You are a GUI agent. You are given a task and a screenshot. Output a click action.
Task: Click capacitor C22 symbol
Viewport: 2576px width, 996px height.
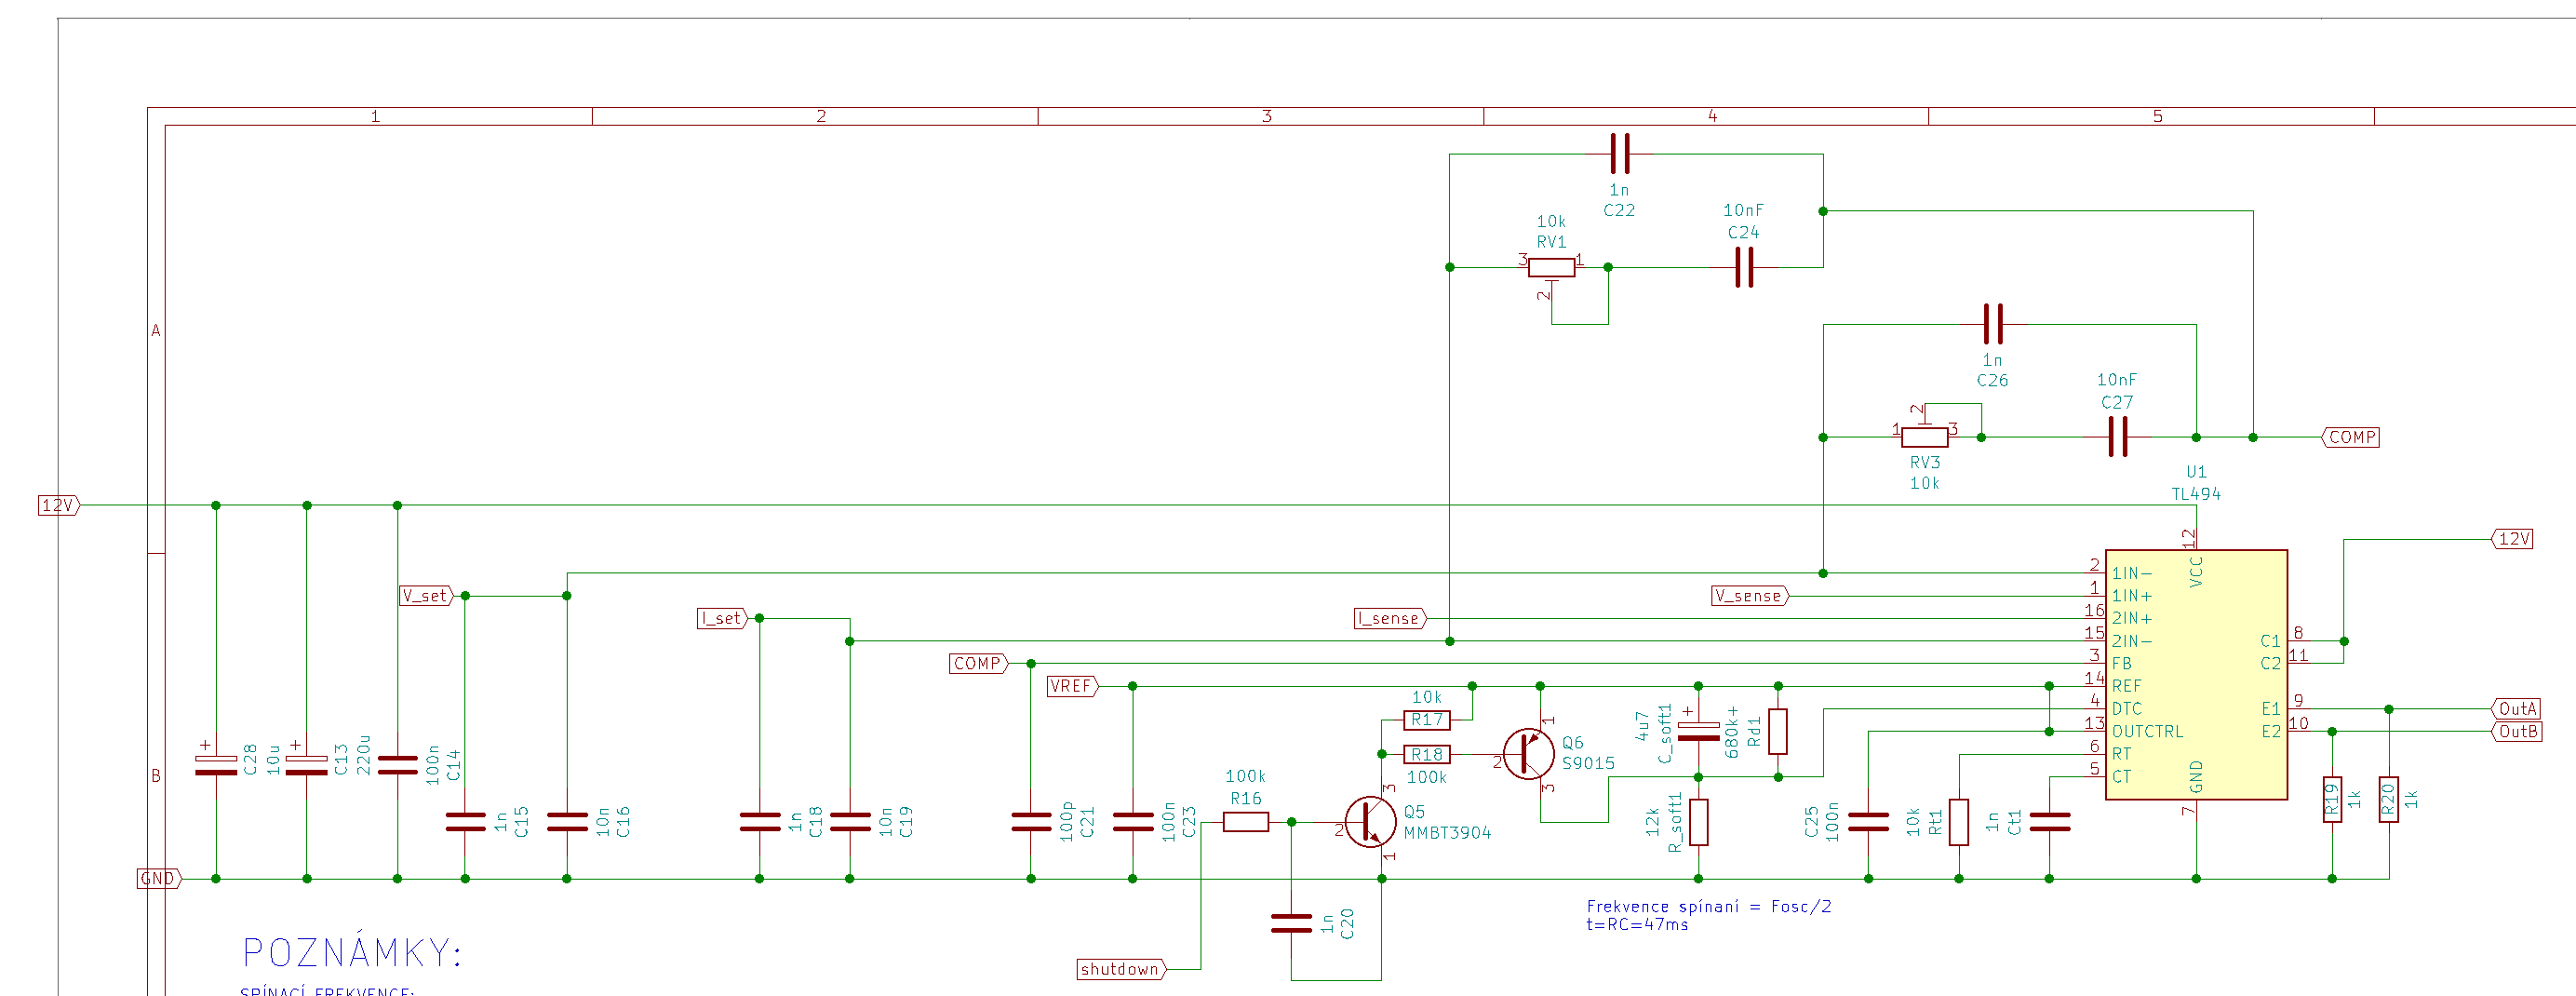pos(1620,154)
